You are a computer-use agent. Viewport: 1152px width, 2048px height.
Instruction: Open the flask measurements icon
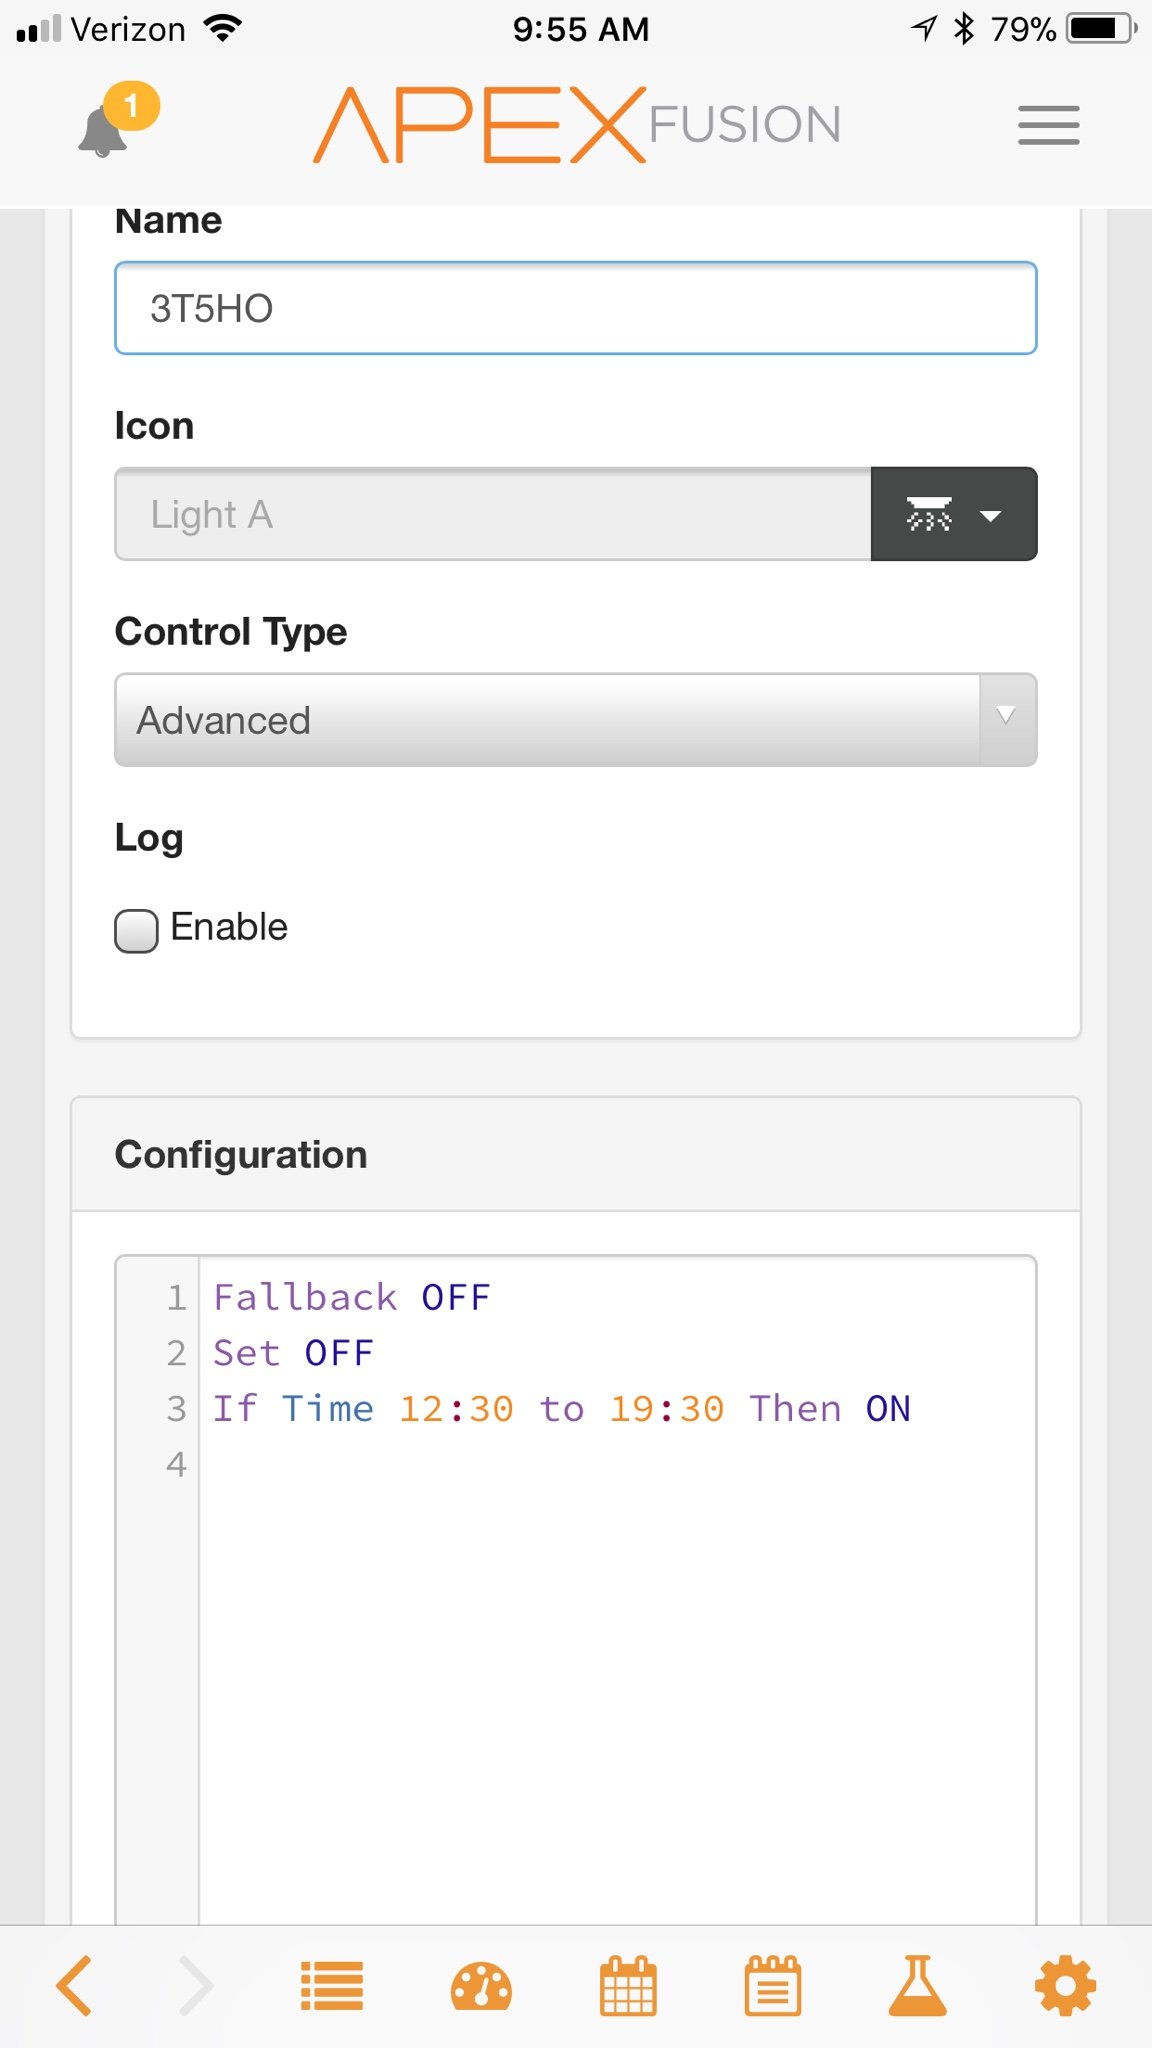918,1985
